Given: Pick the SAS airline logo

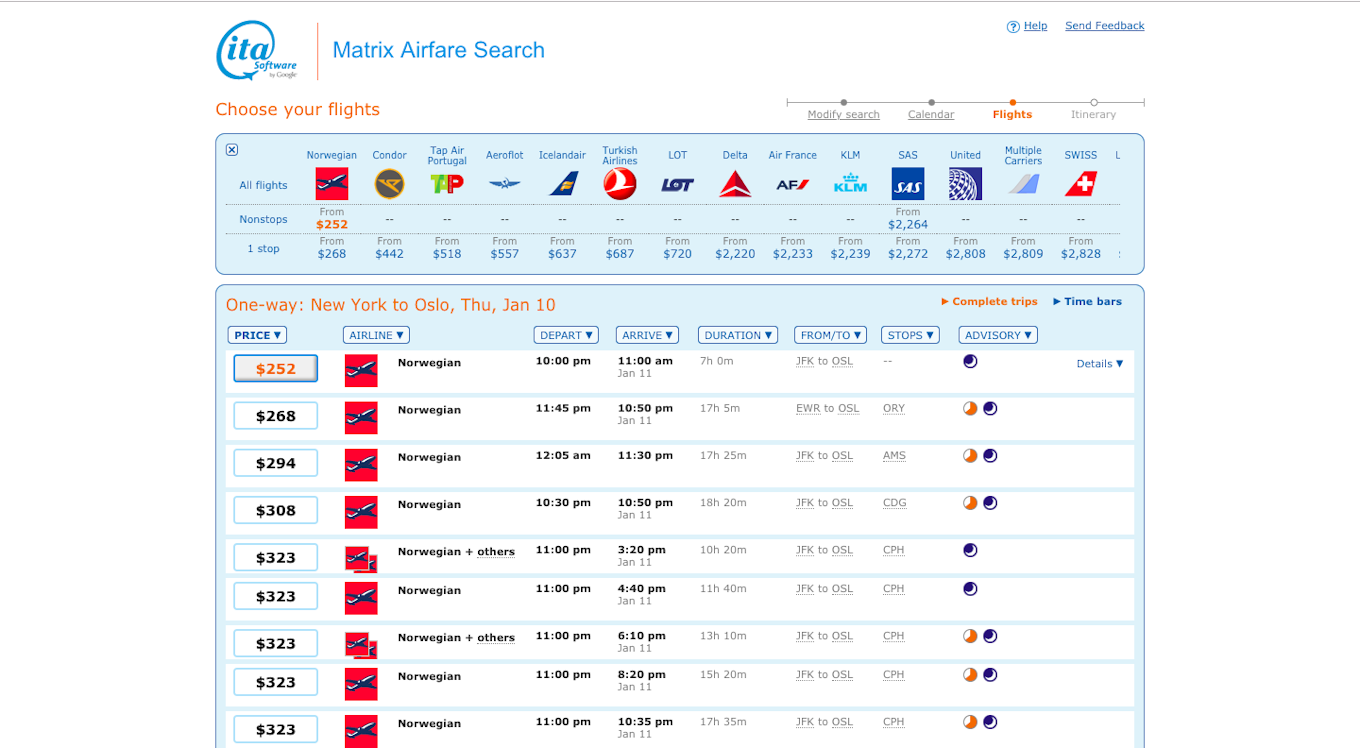Looking at the screenshot, I should 908,184.
